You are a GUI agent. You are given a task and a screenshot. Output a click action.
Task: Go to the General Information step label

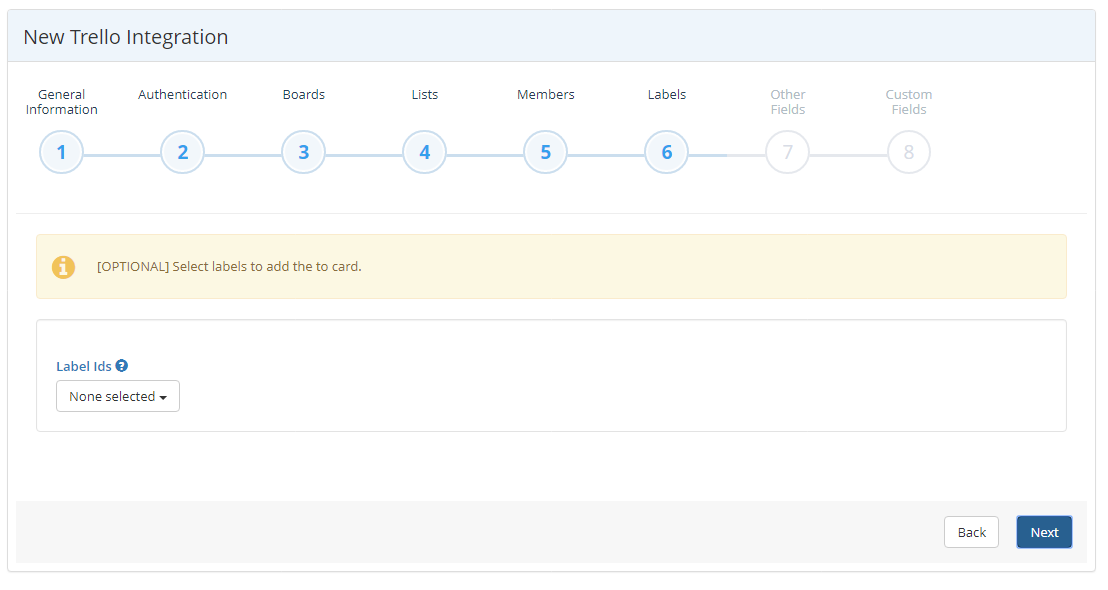coord(61,101)
